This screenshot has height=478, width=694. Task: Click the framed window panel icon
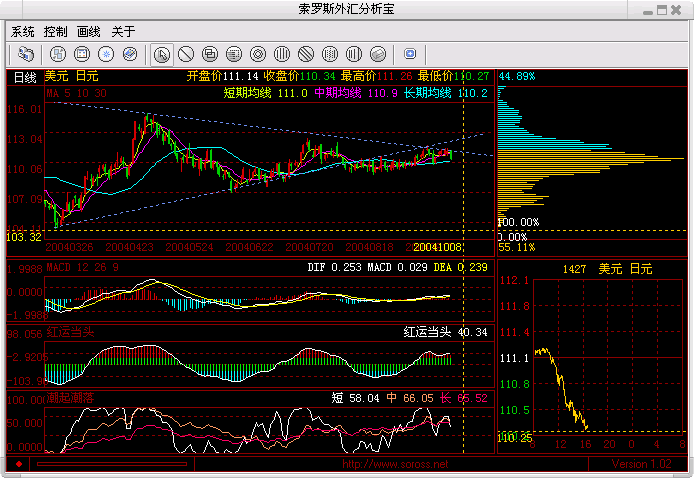[x=82, y=54]
